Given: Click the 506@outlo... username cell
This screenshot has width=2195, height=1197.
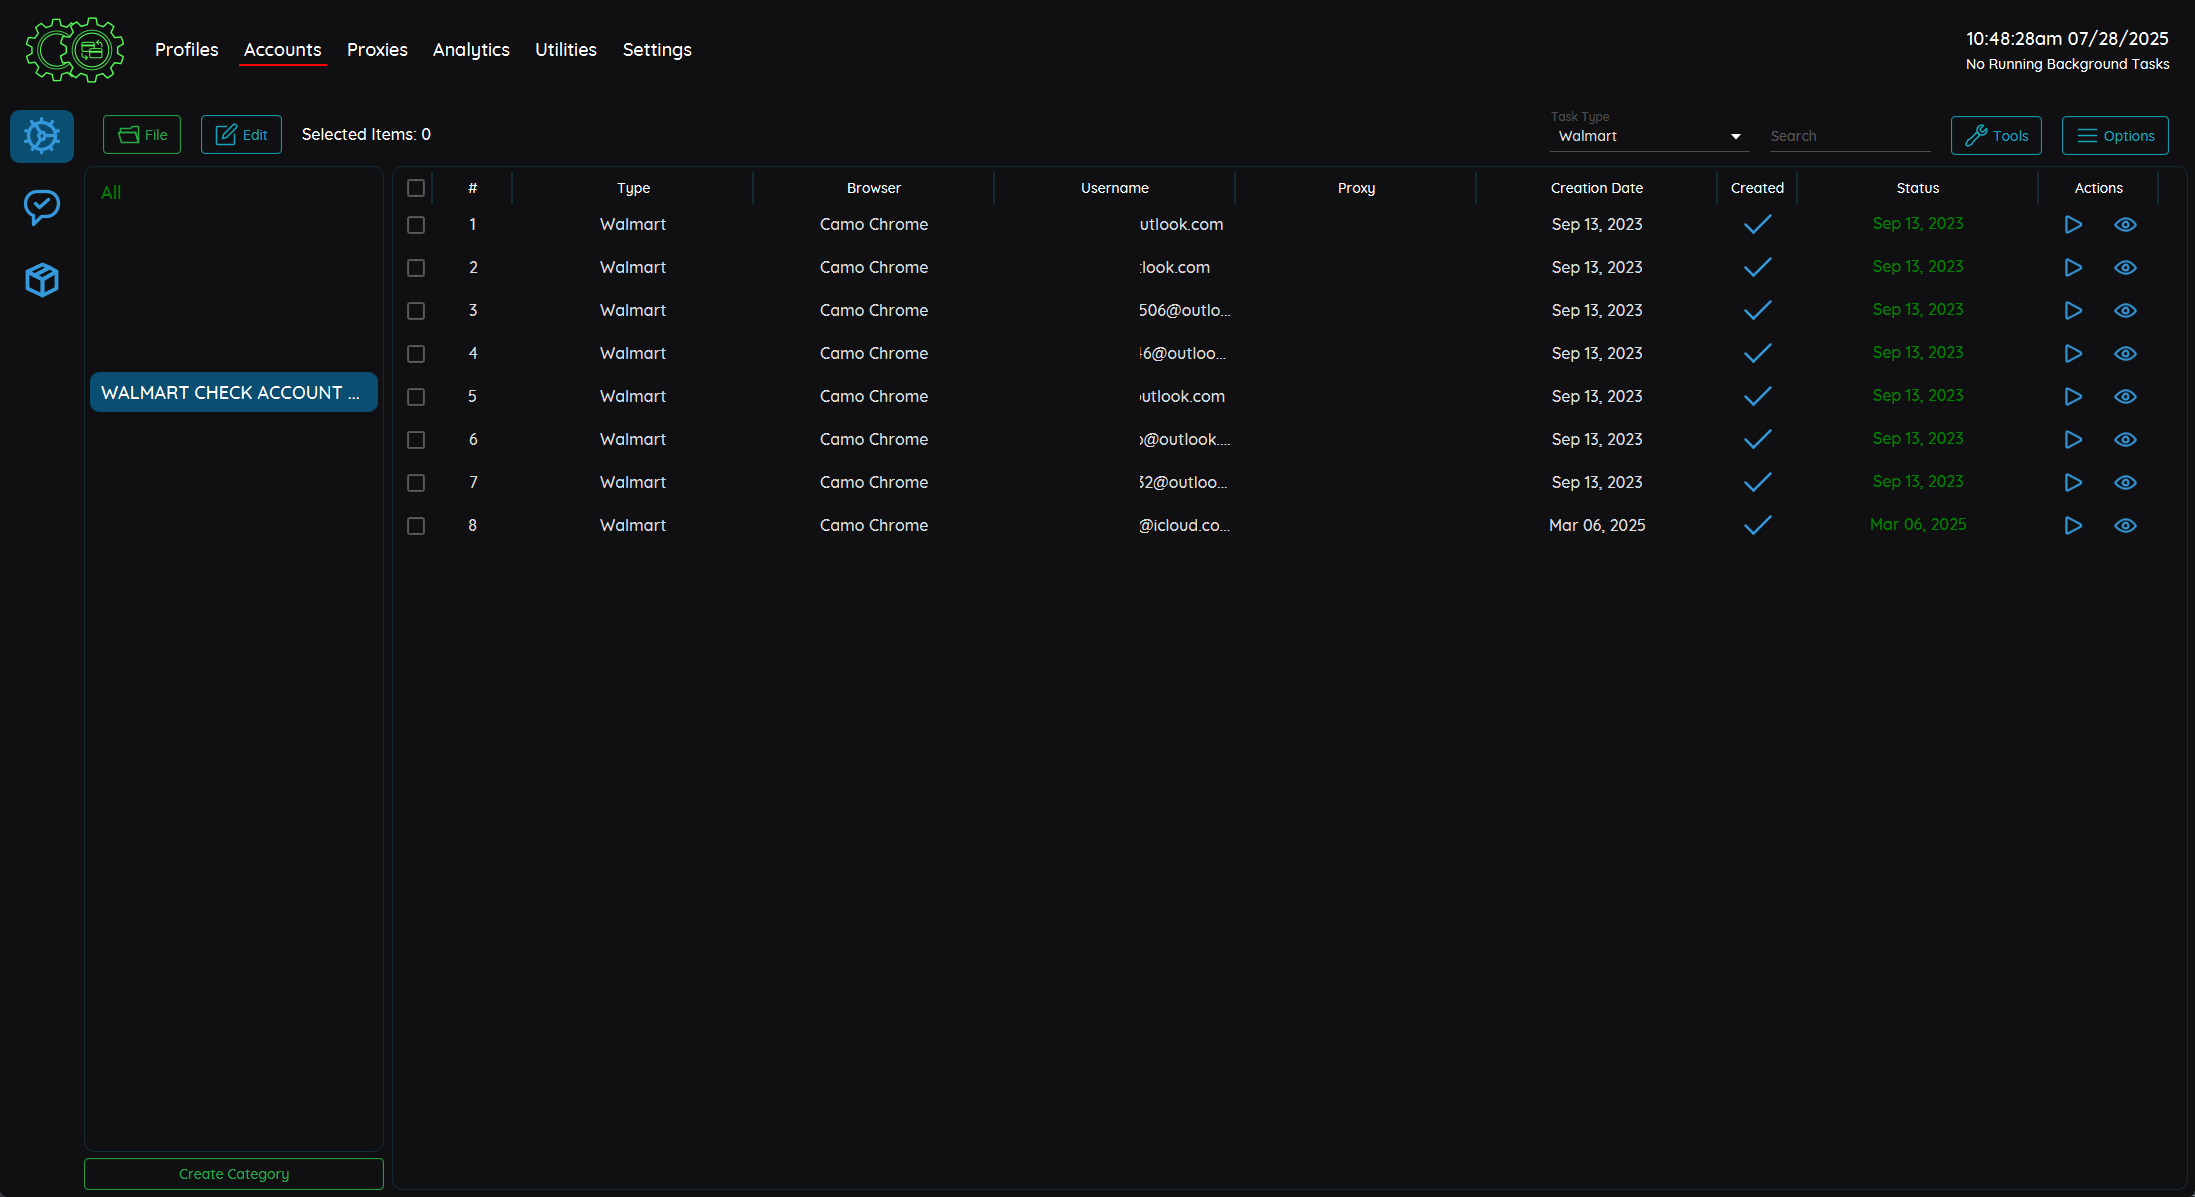Looking at the screenshot, I should click(1184, 310).
